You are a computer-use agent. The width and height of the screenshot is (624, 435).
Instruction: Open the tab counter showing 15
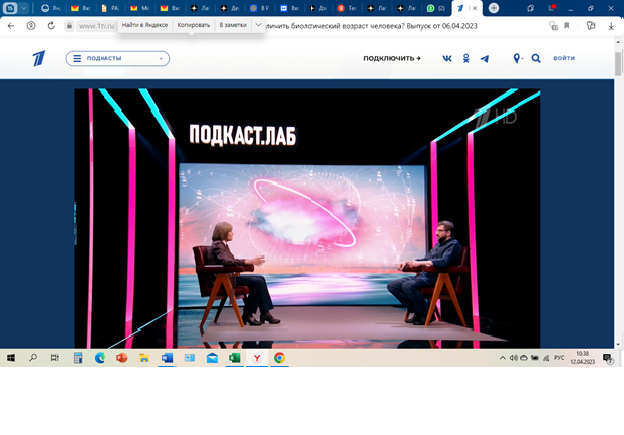10,8
